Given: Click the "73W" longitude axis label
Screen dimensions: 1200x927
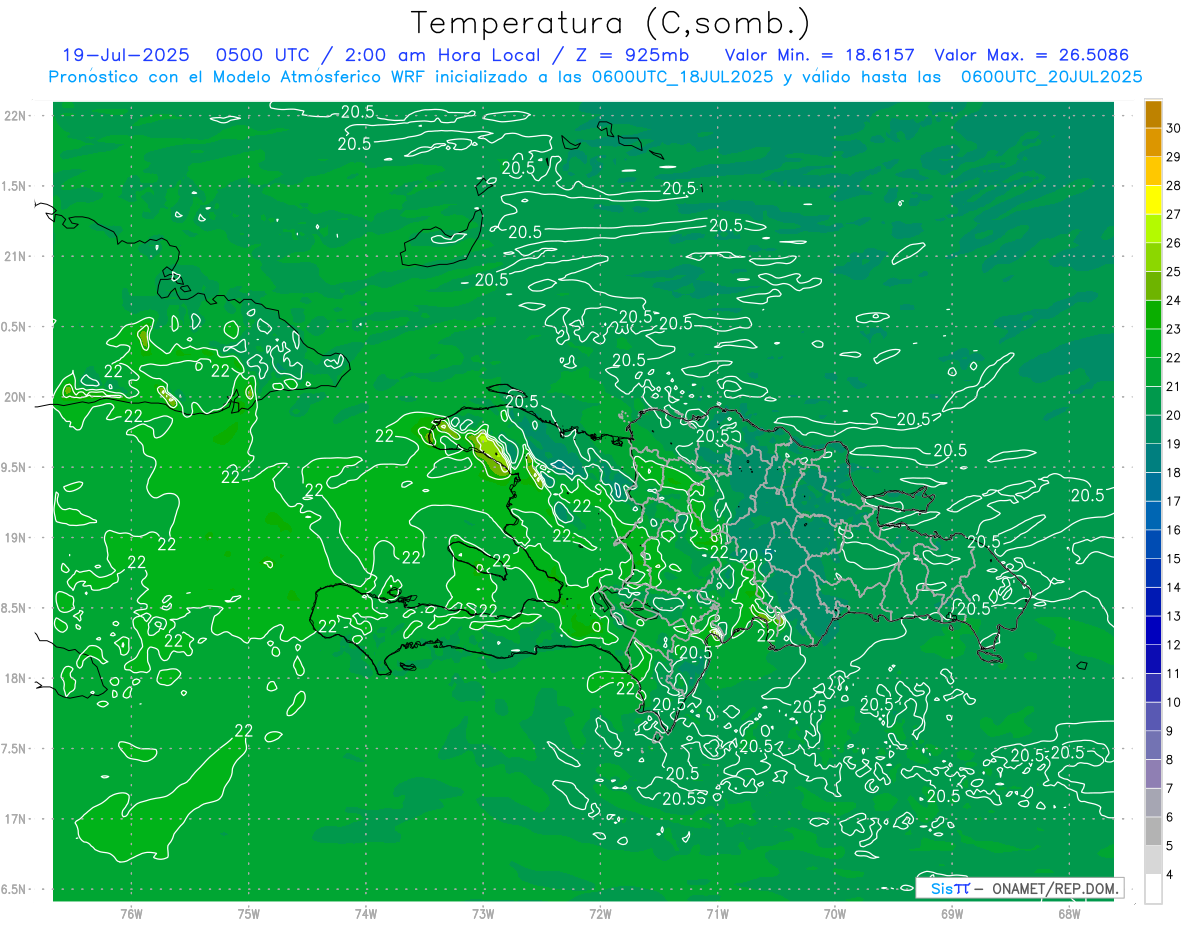Looking at the screenshot, I should point(483,913).
